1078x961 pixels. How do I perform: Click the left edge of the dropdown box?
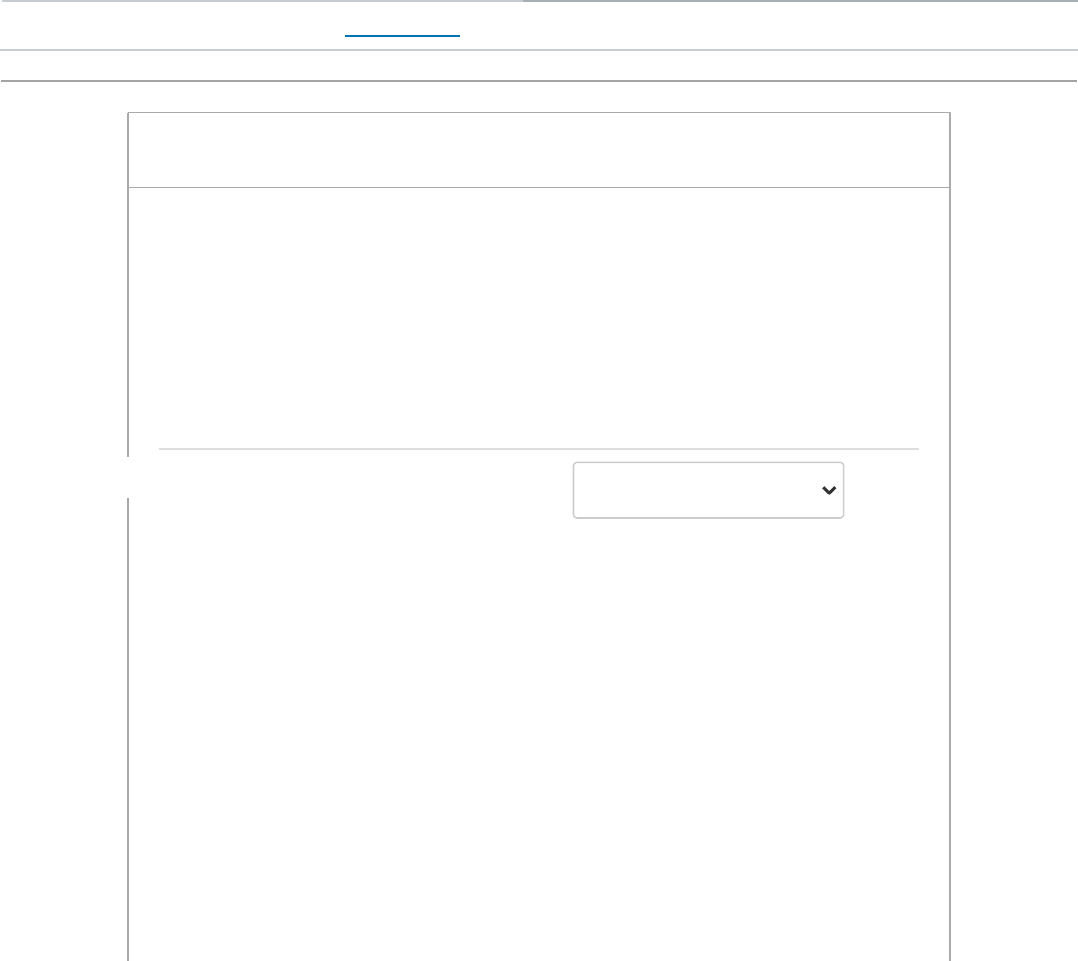click(575, 490)
